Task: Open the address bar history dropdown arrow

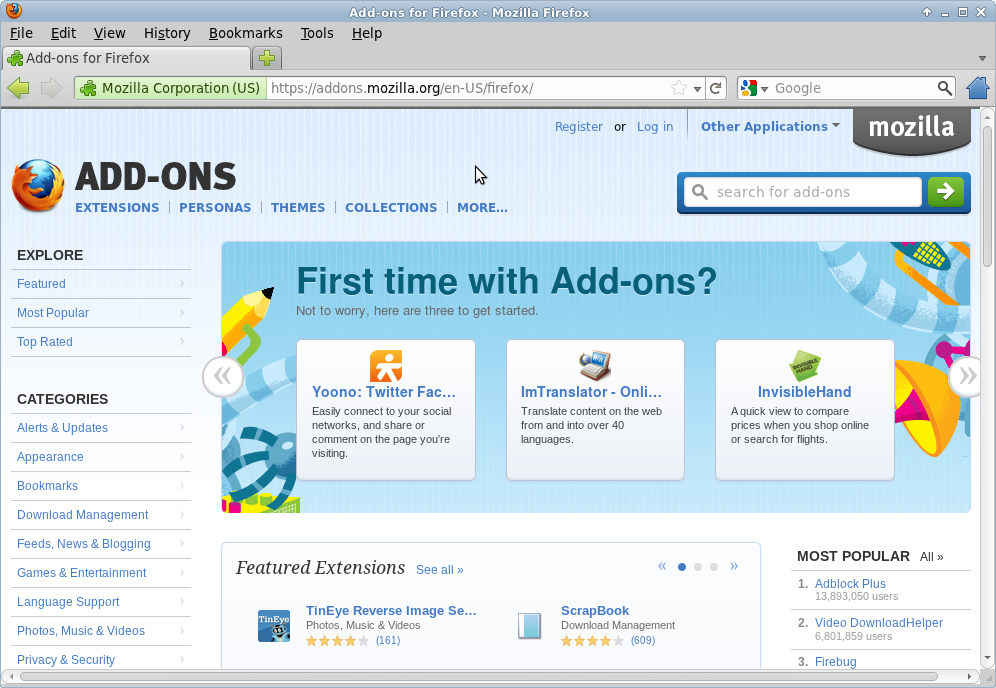Action: coord(697,88)
